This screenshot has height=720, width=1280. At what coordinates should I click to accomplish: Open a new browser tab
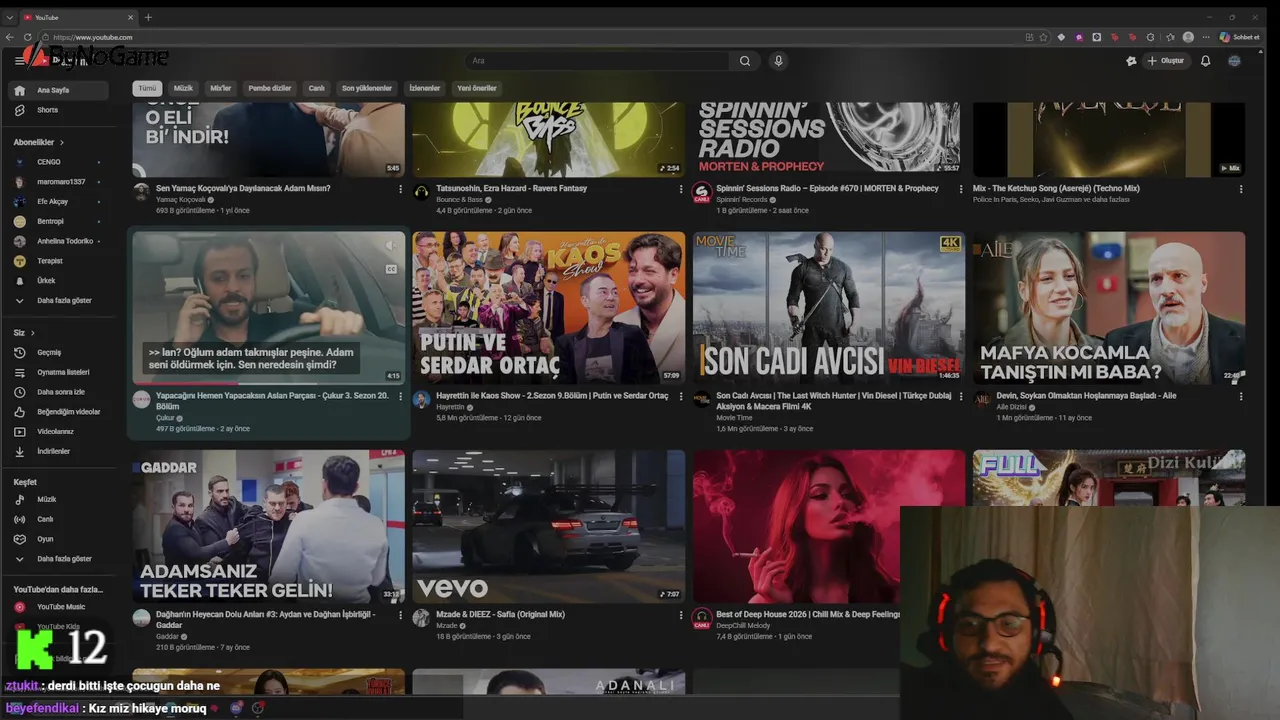[148, 17]
